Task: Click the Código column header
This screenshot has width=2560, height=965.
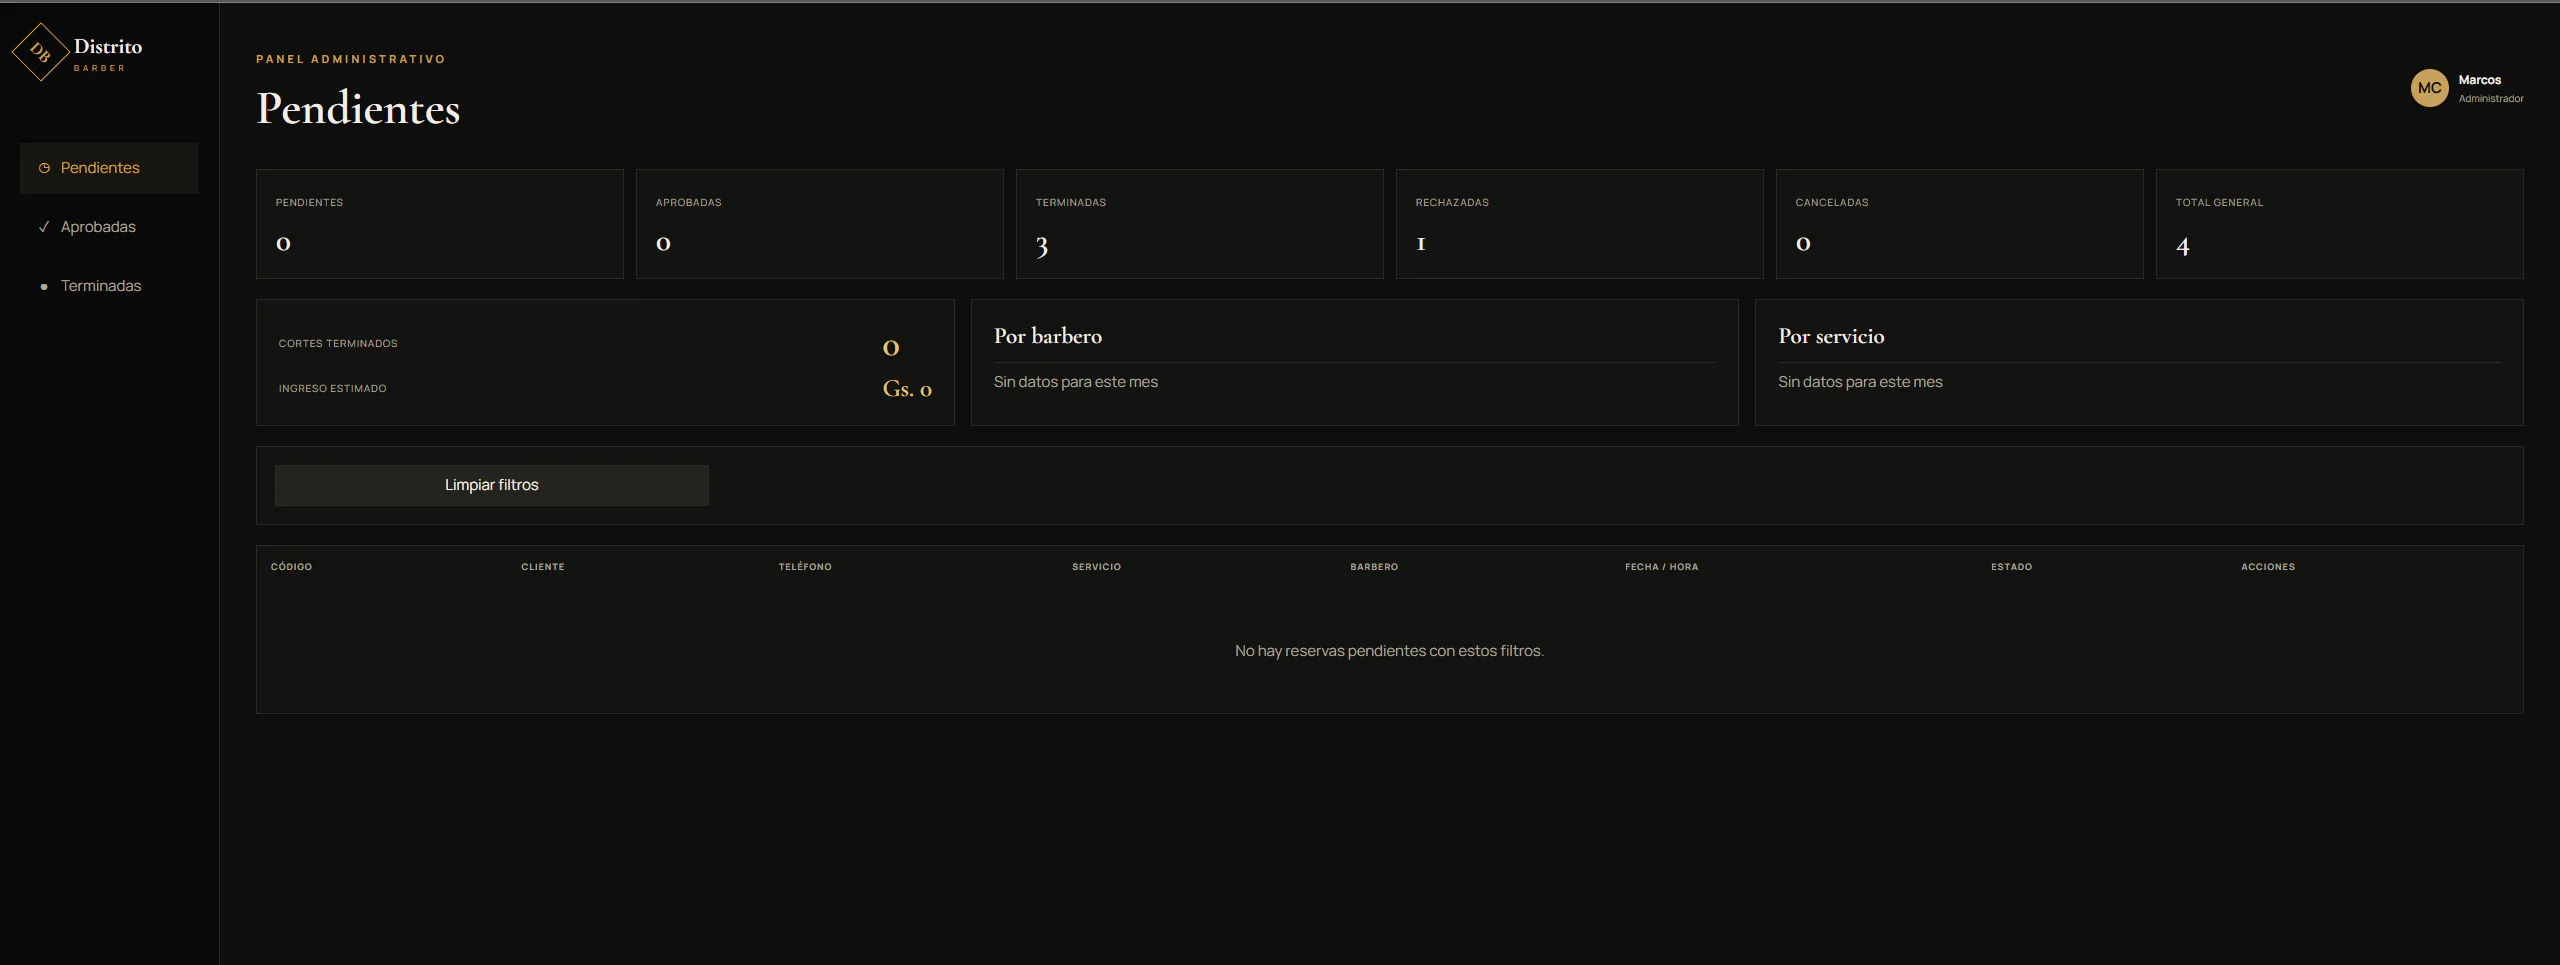Action: (x=291, y=567)
